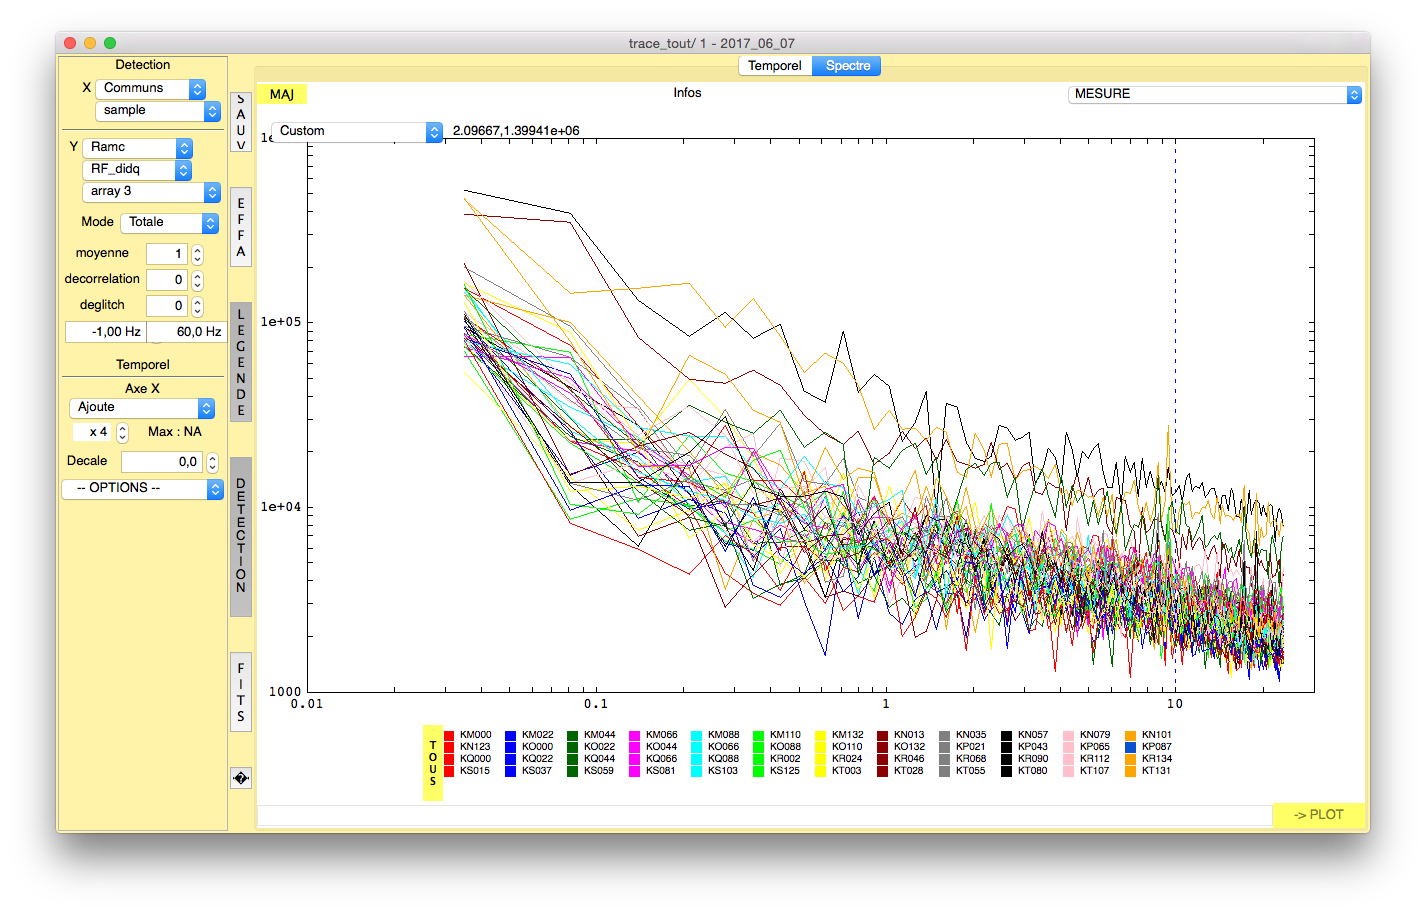This screenshot has height=913, width=1426.
Task: Click the question-mark diamond icon button
Action: click(240, 778)
